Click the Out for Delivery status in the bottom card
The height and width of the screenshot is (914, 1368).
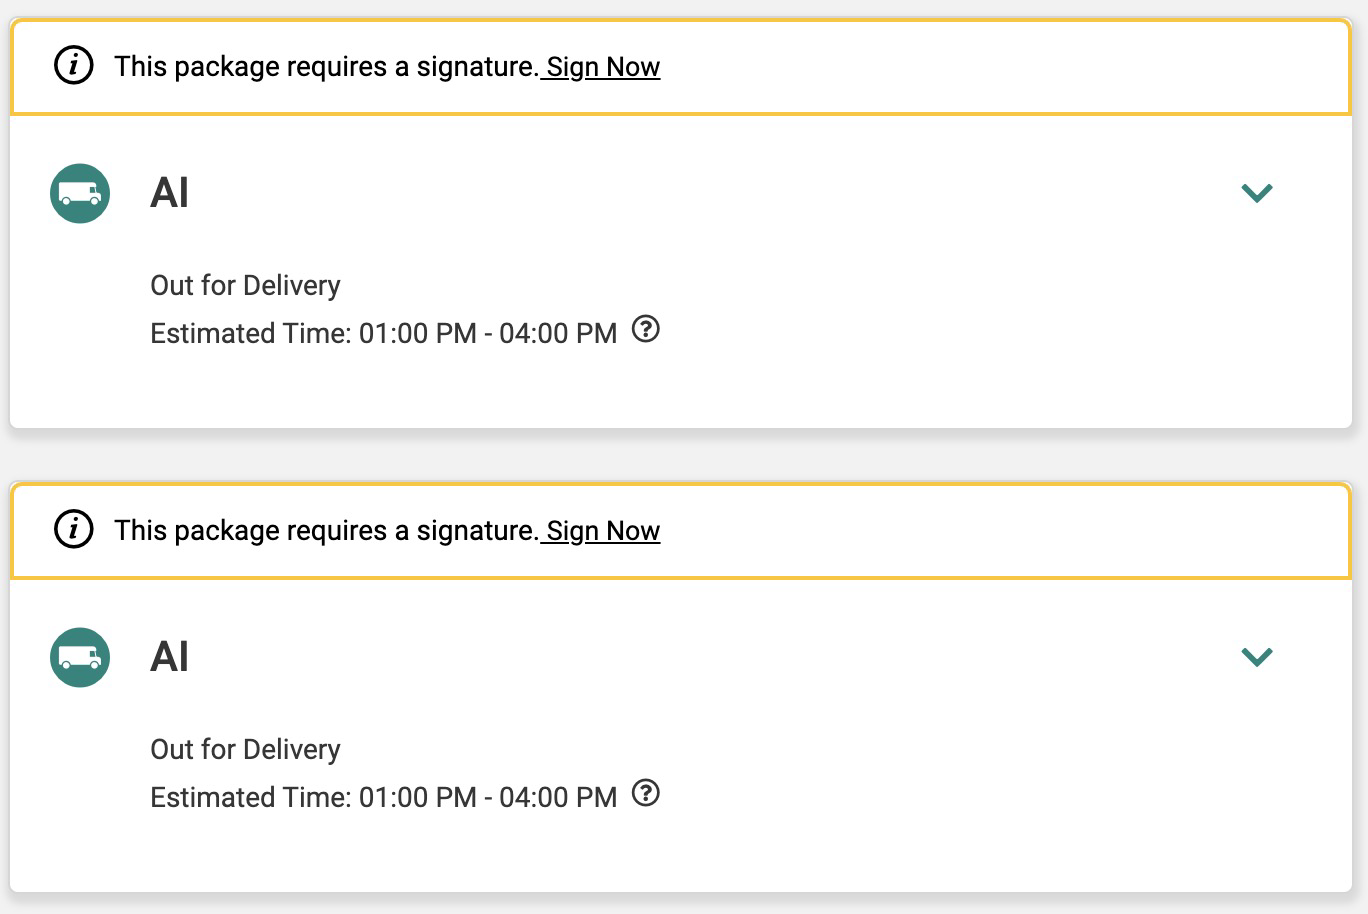click(245, 750)
